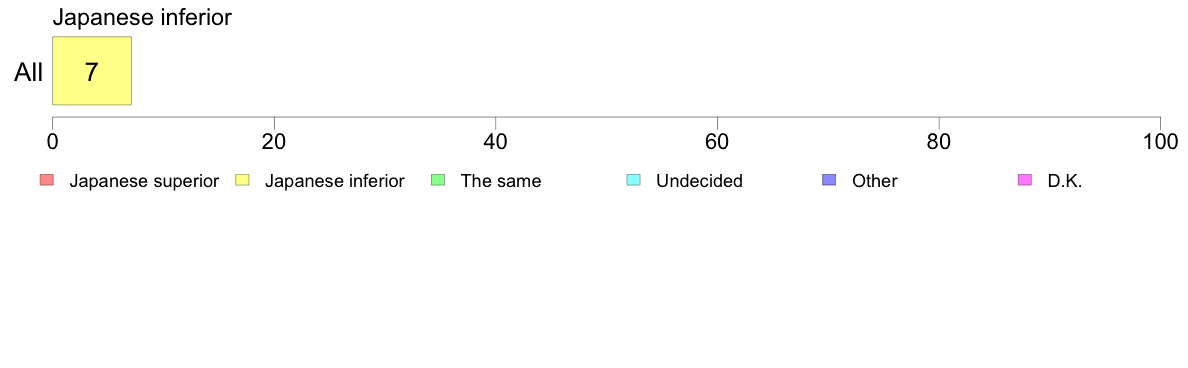Click the blue Other legend swatch

pos(829,180)
